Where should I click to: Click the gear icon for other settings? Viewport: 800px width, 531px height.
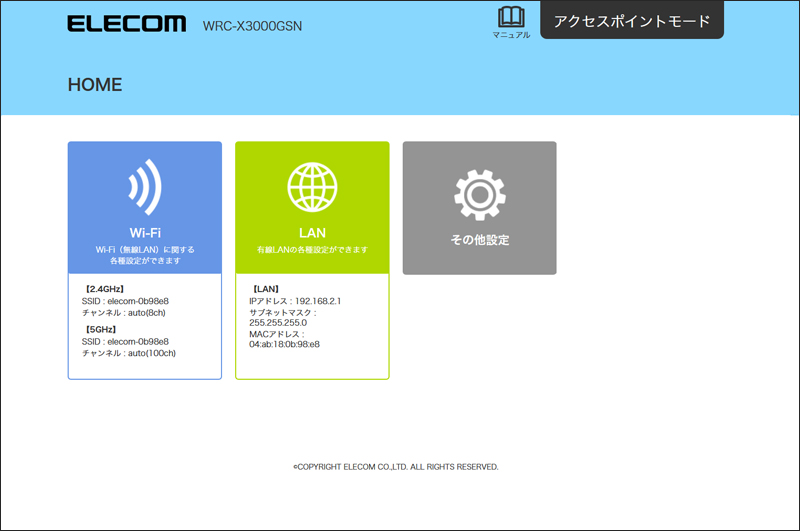pyautogui.click(x=480, y=195)
